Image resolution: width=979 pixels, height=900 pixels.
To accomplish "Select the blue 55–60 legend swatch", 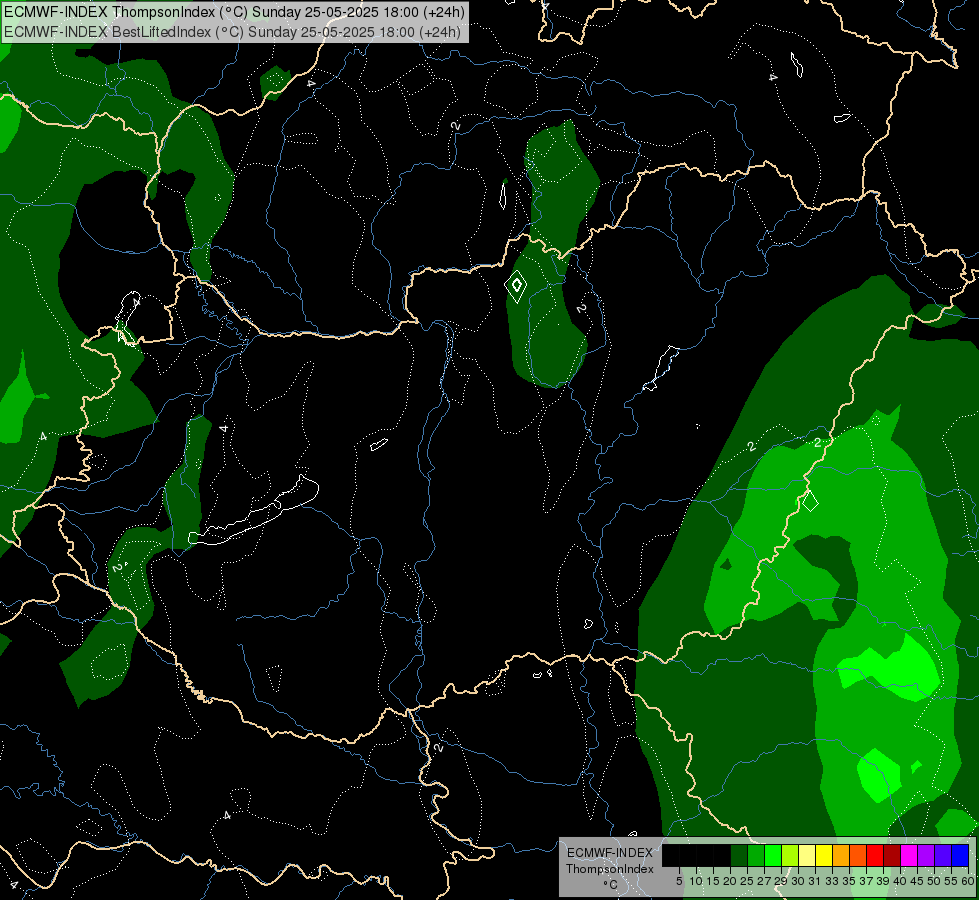I will click(x=960, y=855).
